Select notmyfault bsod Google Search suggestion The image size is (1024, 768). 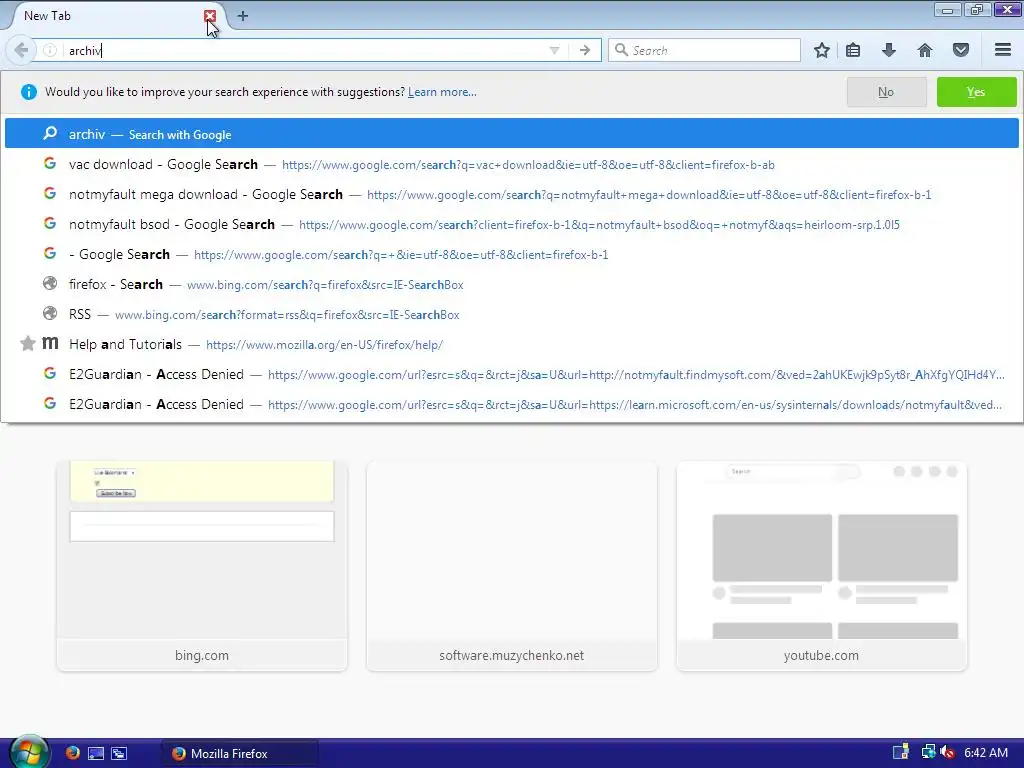pyautogui.click(x=511, y=225)
